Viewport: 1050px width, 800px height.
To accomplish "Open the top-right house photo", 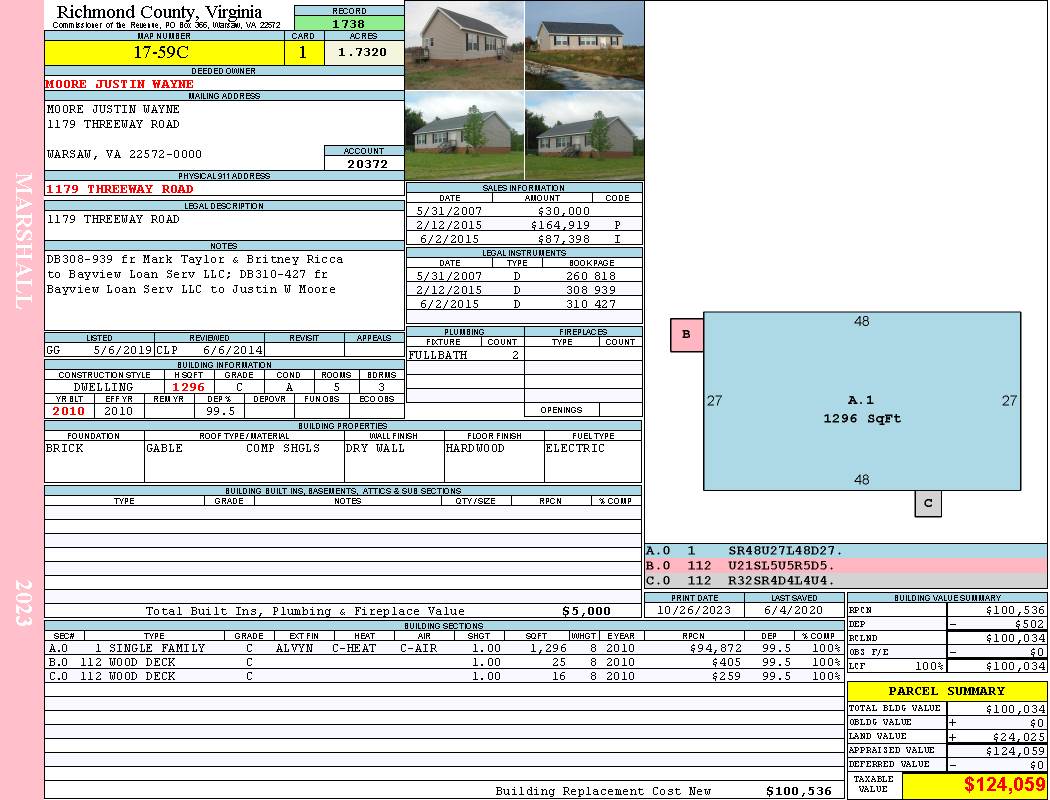I will coord(583,45).
